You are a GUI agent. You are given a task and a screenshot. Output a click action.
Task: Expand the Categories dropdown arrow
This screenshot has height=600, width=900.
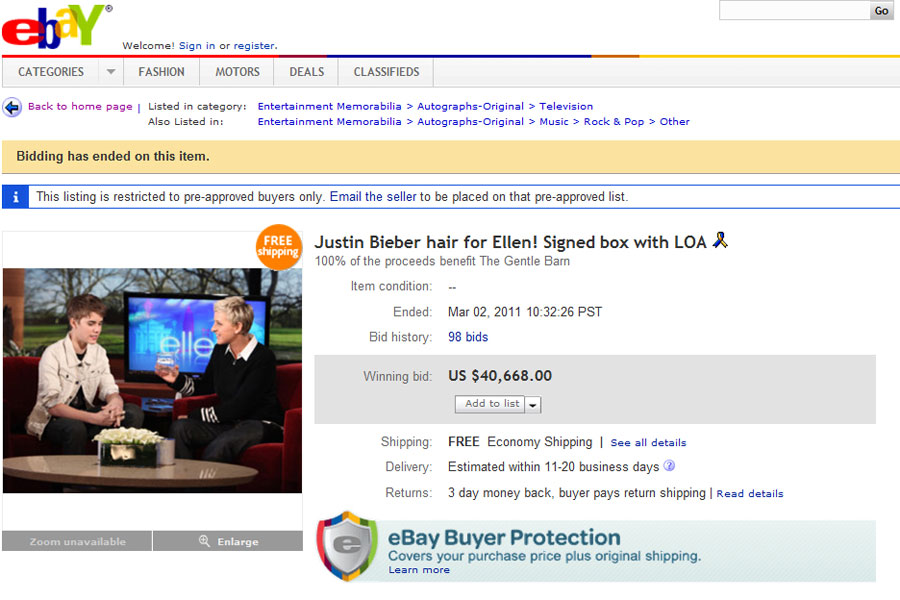[111, 72]
